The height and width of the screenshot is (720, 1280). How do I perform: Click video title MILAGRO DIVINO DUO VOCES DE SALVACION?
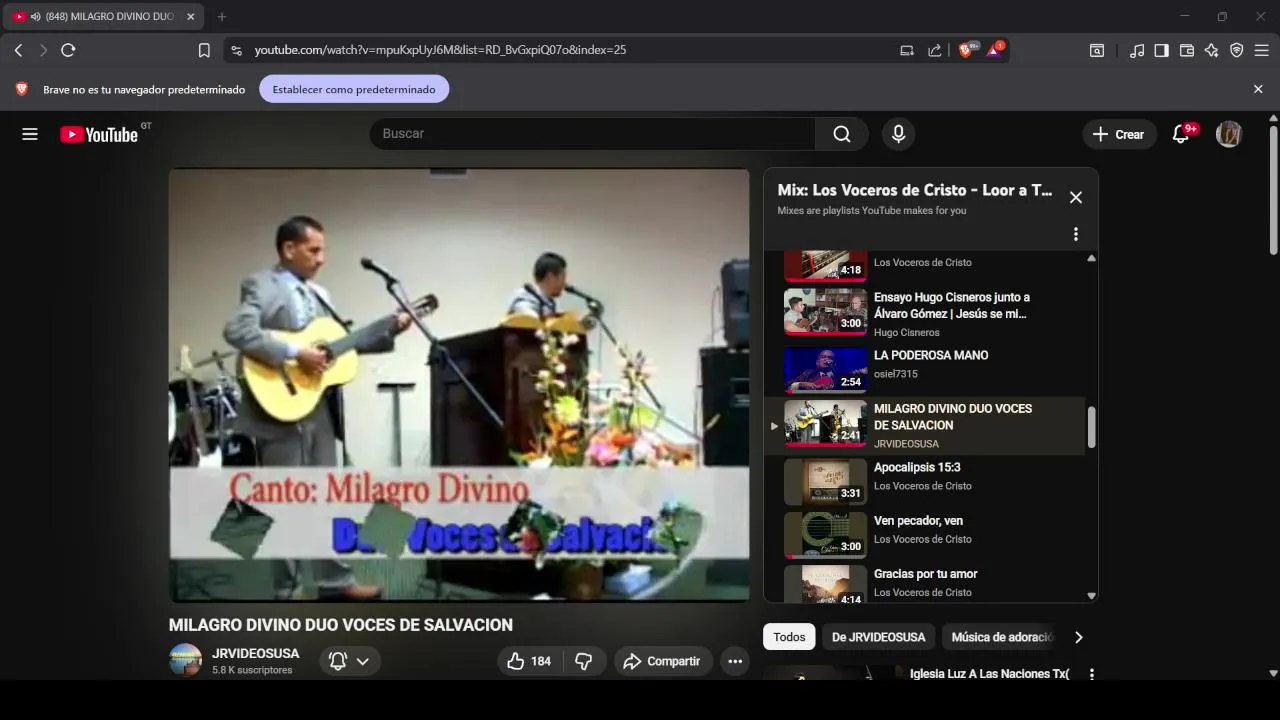pyautogui.click(x=341, y=625)
